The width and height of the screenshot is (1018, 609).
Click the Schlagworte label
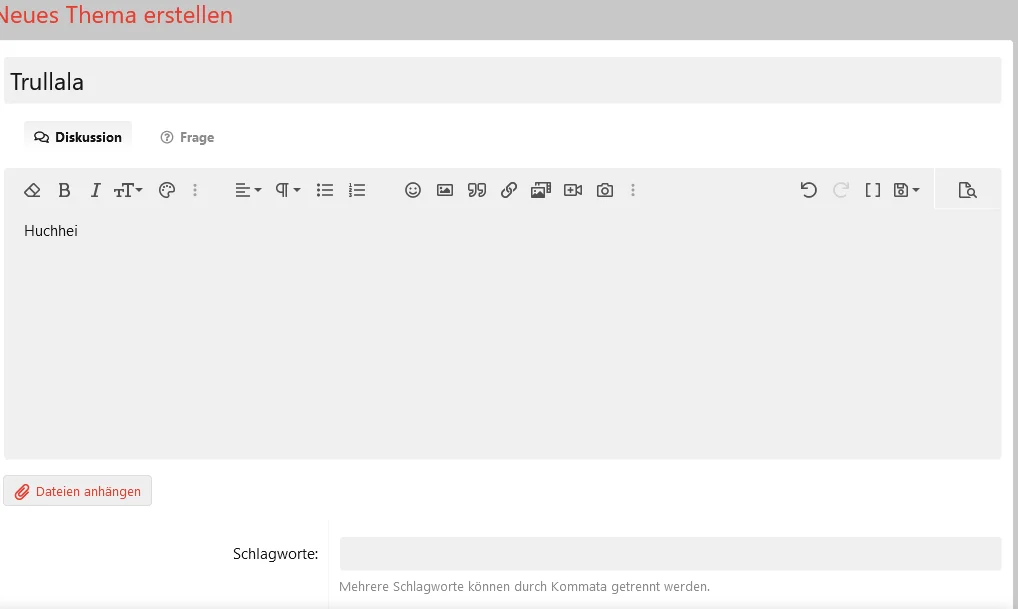(x=275, y=554)
